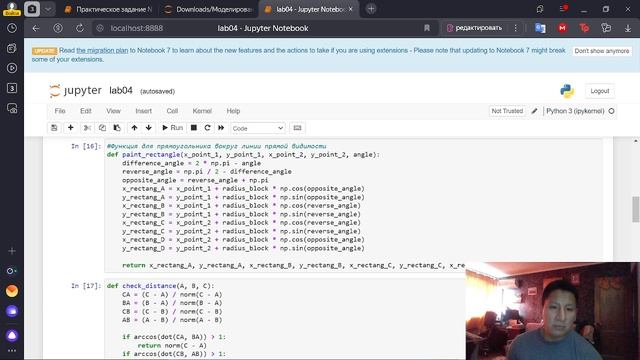Click the редактировать button
This screenshot has width=640, height=360.
tap(474, 28)
